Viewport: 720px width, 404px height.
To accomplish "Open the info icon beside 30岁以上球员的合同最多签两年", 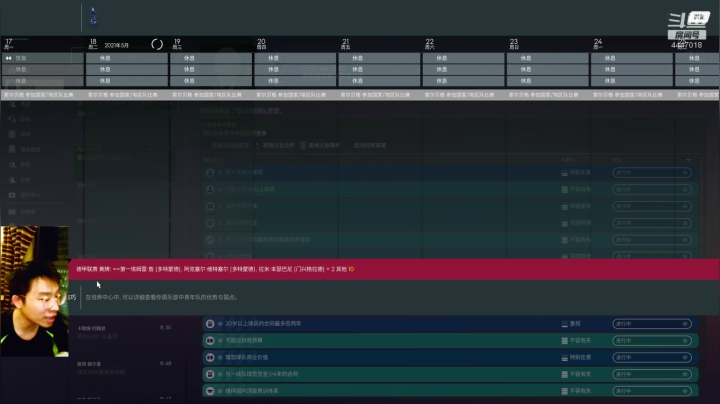I will point(220,324).
